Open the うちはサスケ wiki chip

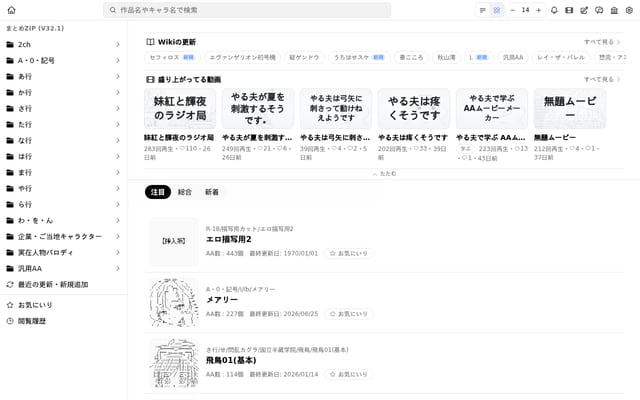coord(359,58)
